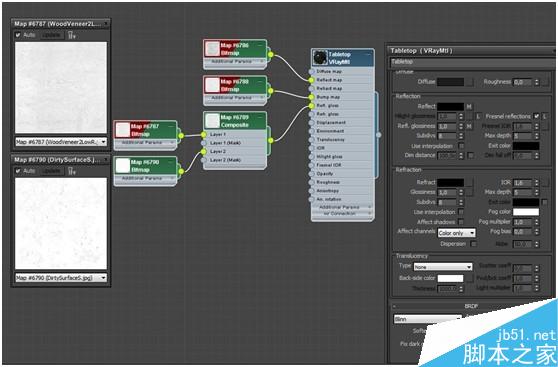
Task: Click the Reflection Exit color swatch
Action: point(526,146)
